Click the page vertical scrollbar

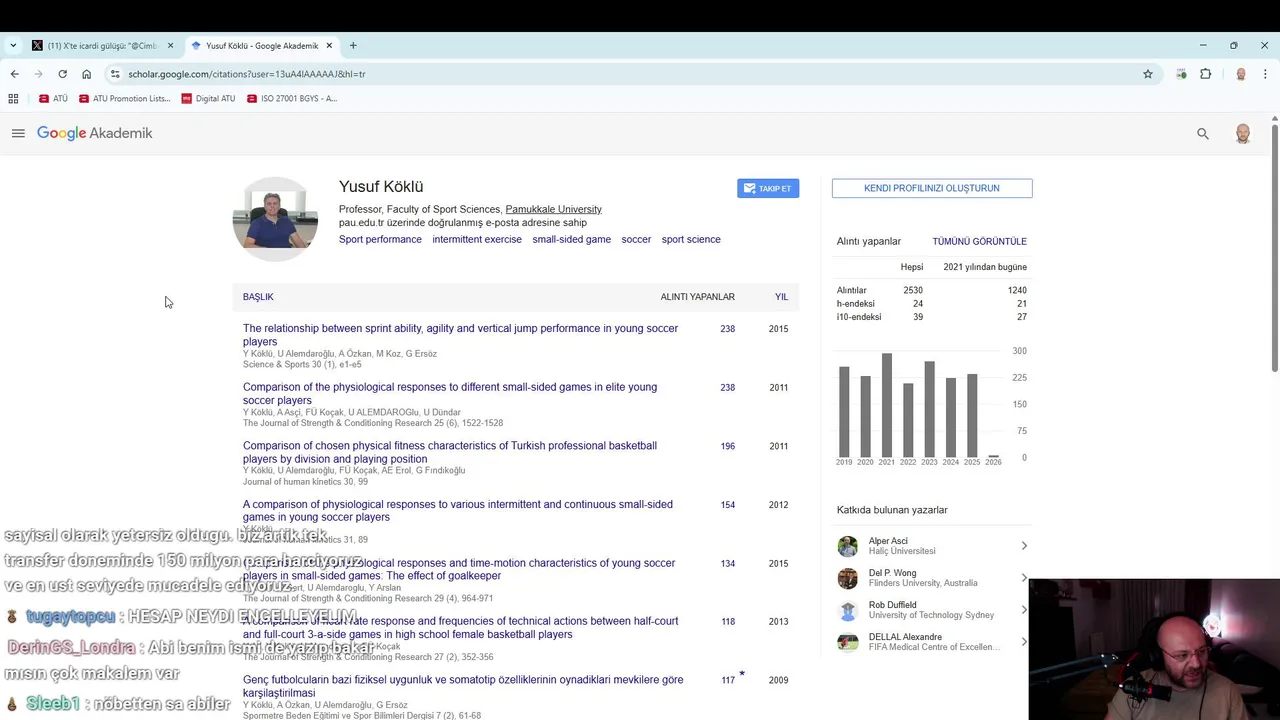click(1275, 247)
